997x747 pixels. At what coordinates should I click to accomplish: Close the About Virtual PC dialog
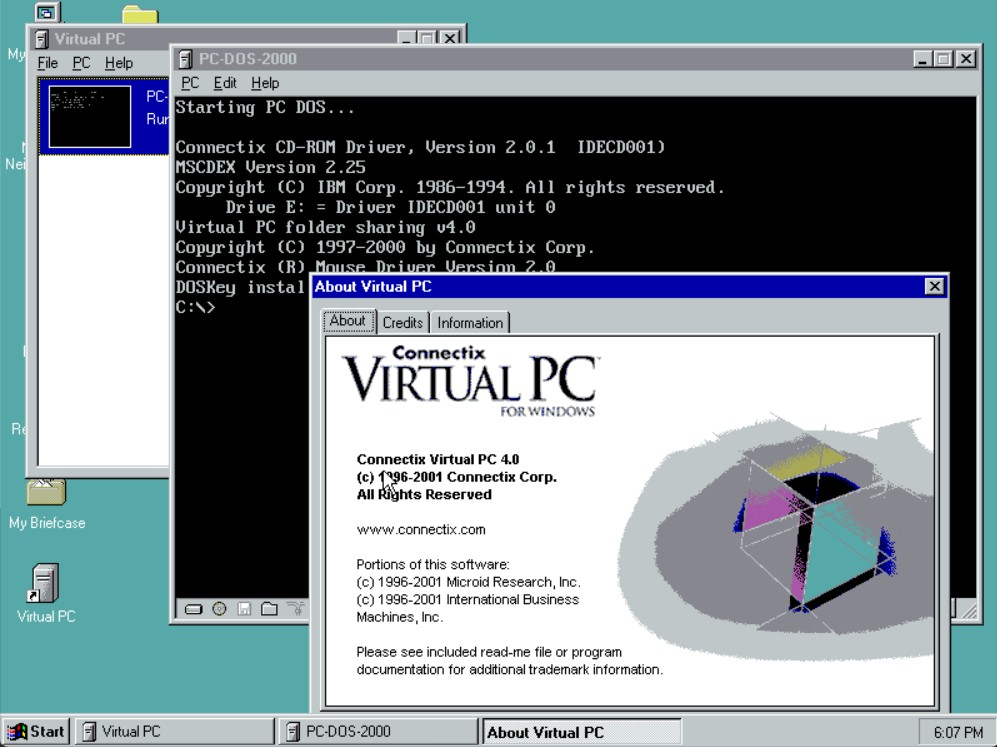click(934, 287)
